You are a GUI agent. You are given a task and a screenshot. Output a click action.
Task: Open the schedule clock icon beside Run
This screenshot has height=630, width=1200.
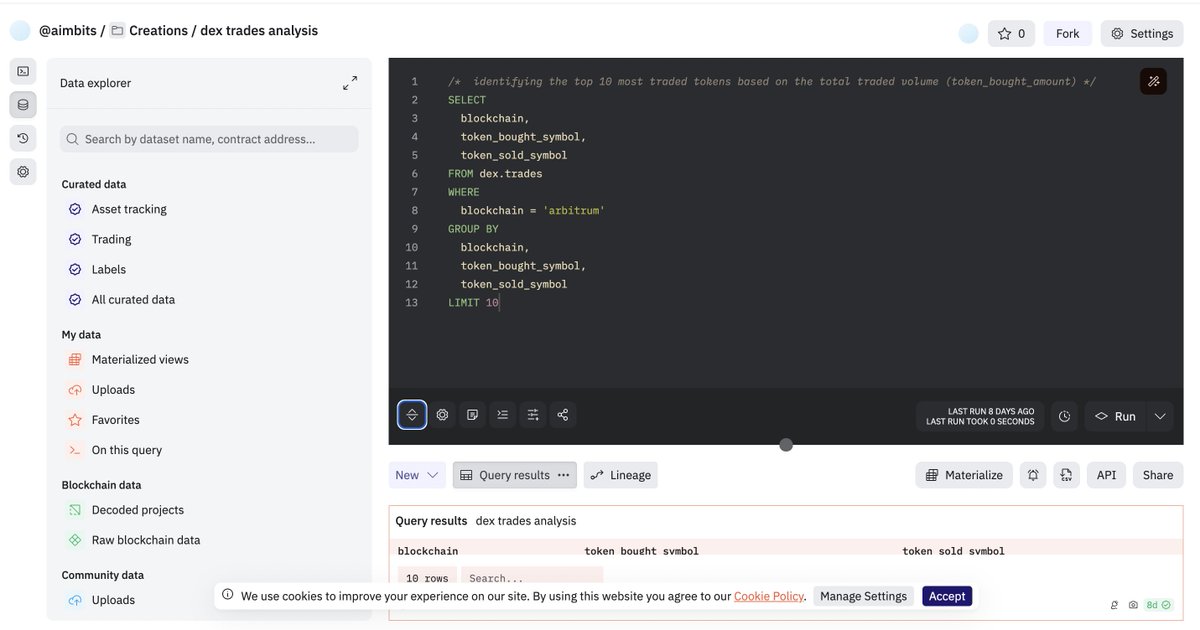1065,416
